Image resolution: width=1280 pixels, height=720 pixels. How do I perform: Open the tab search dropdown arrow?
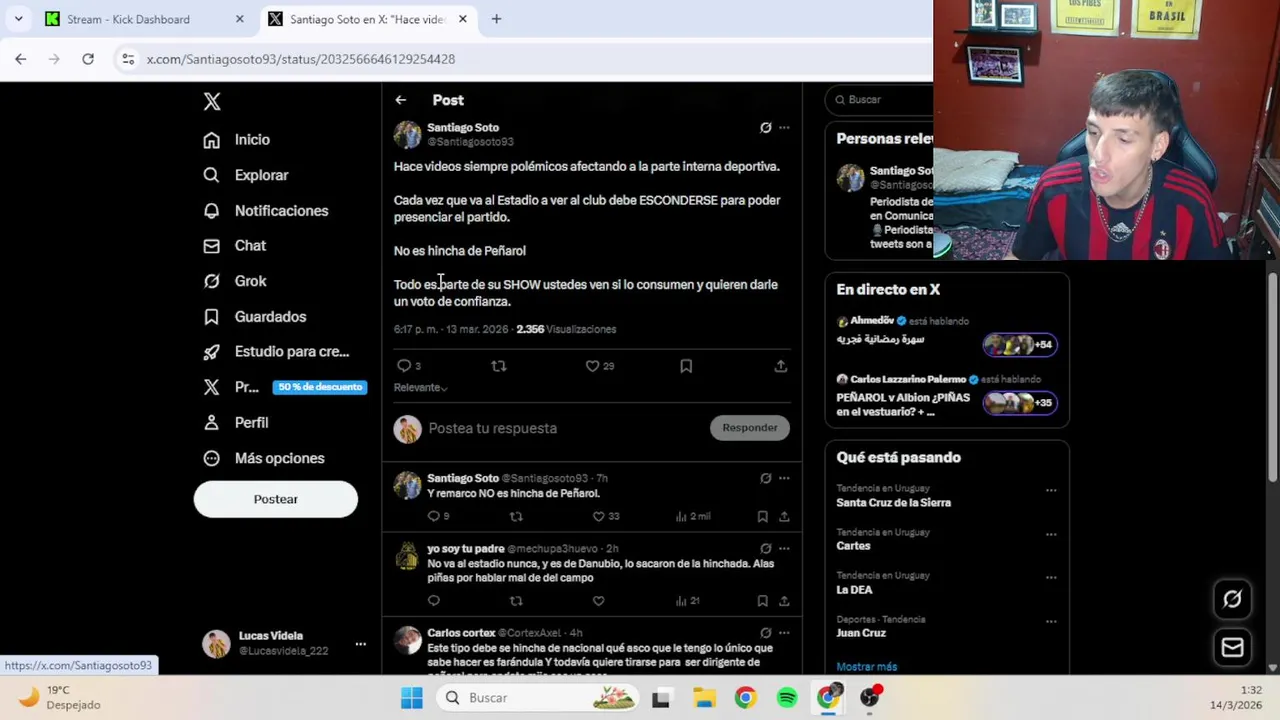[19, 19]
